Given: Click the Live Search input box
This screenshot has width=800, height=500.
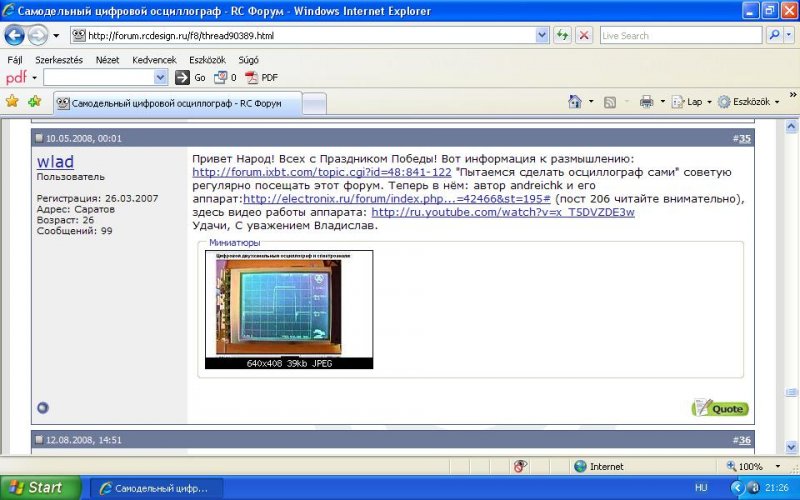Looking at the screenshot, I should [681, 36].
